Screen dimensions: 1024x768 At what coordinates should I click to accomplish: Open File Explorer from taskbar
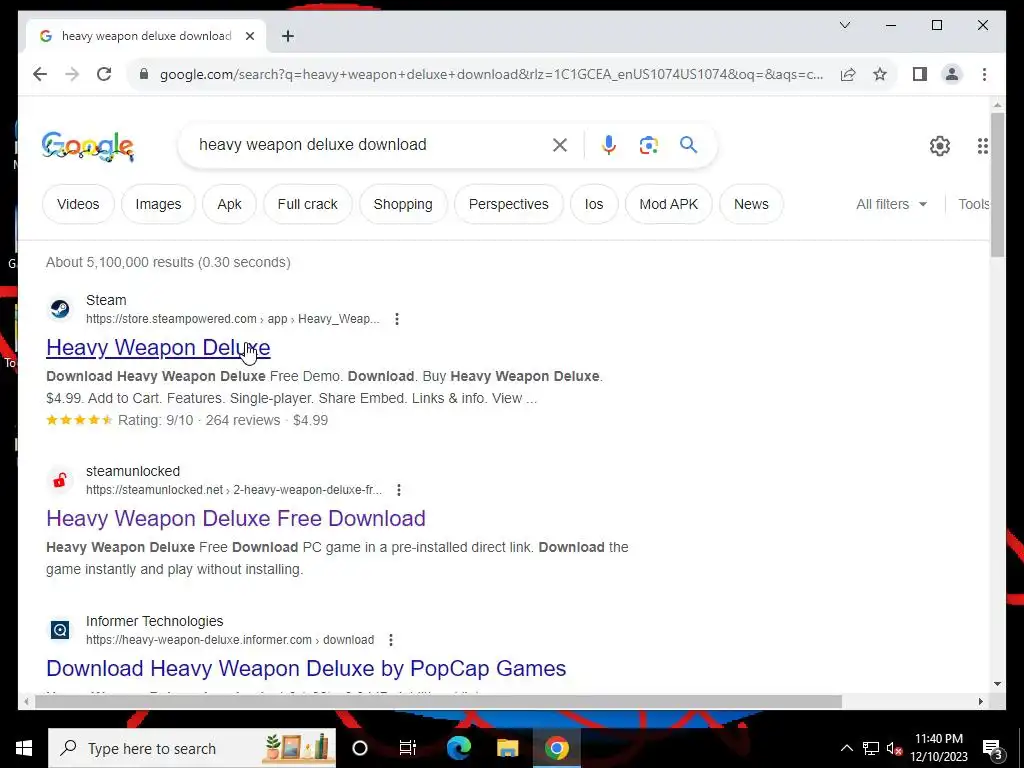507,748
